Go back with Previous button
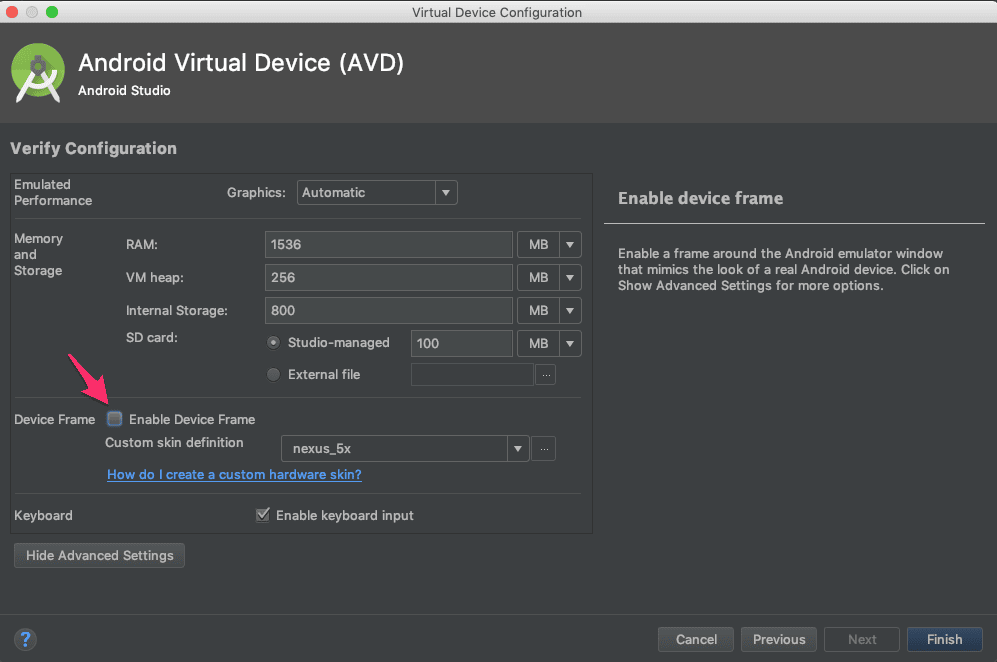This screenshot has width=997, height=662. [x=779, y=639]
